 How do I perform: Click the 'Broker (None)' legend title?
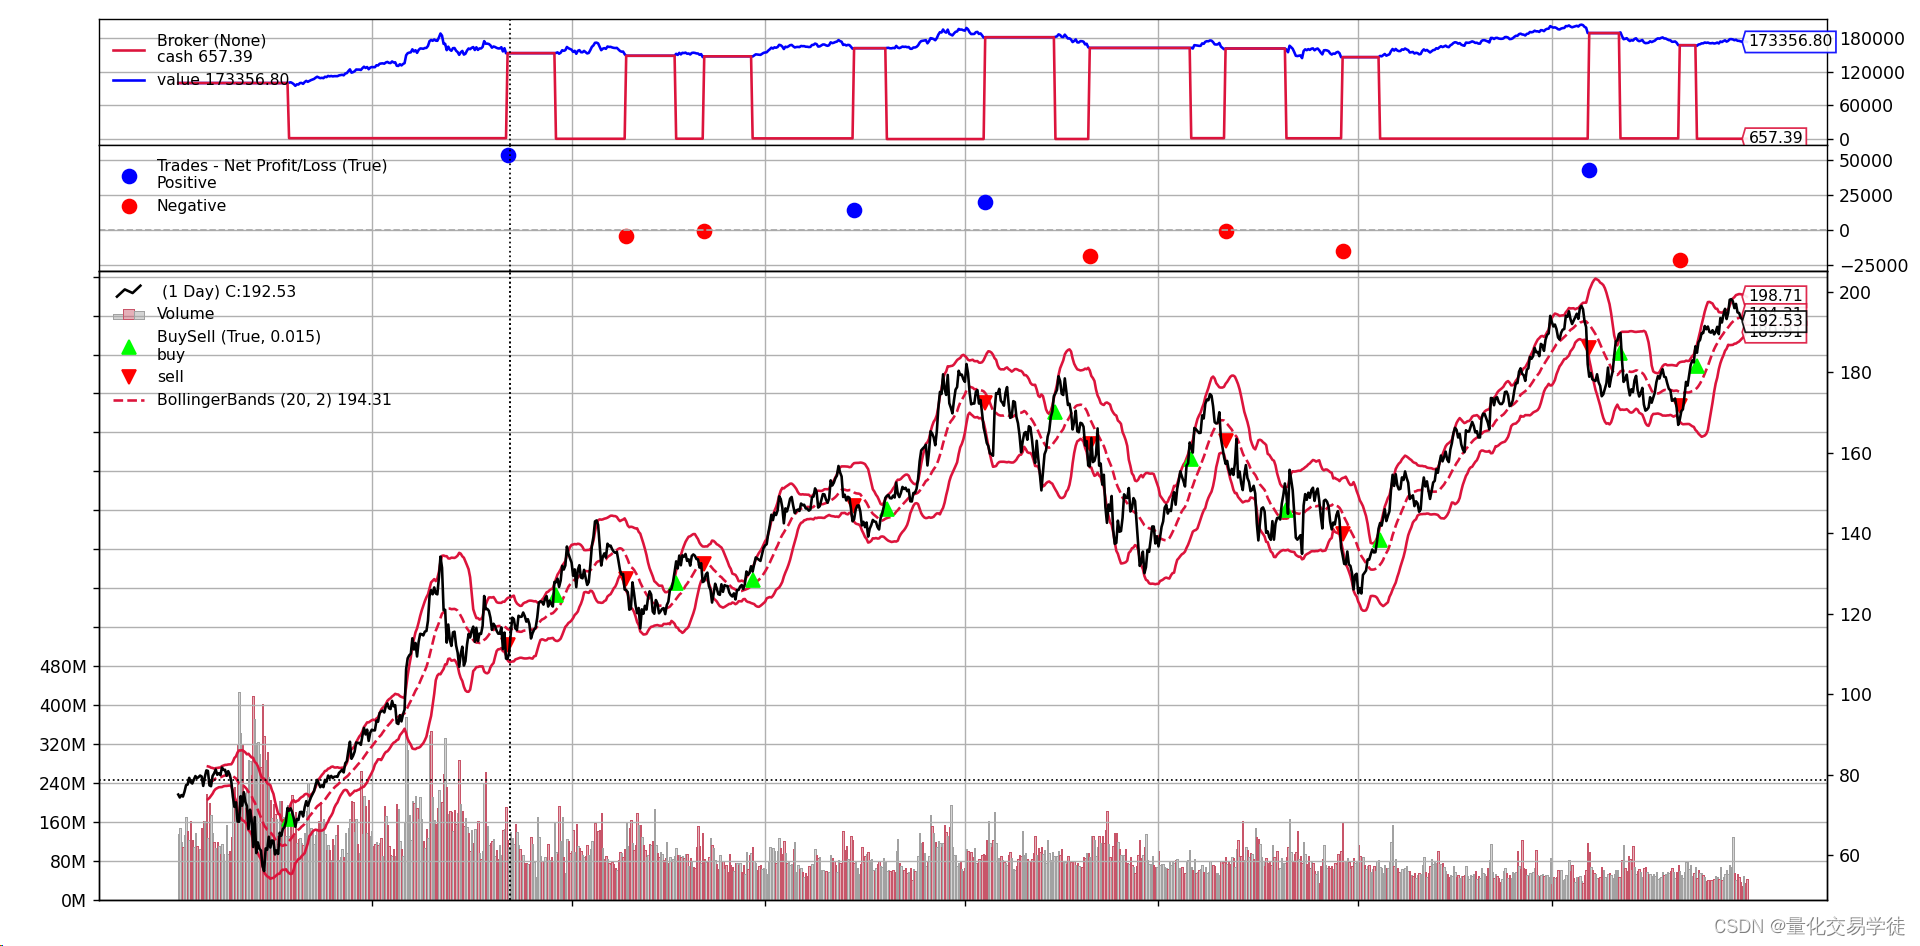tap(211, 40)
